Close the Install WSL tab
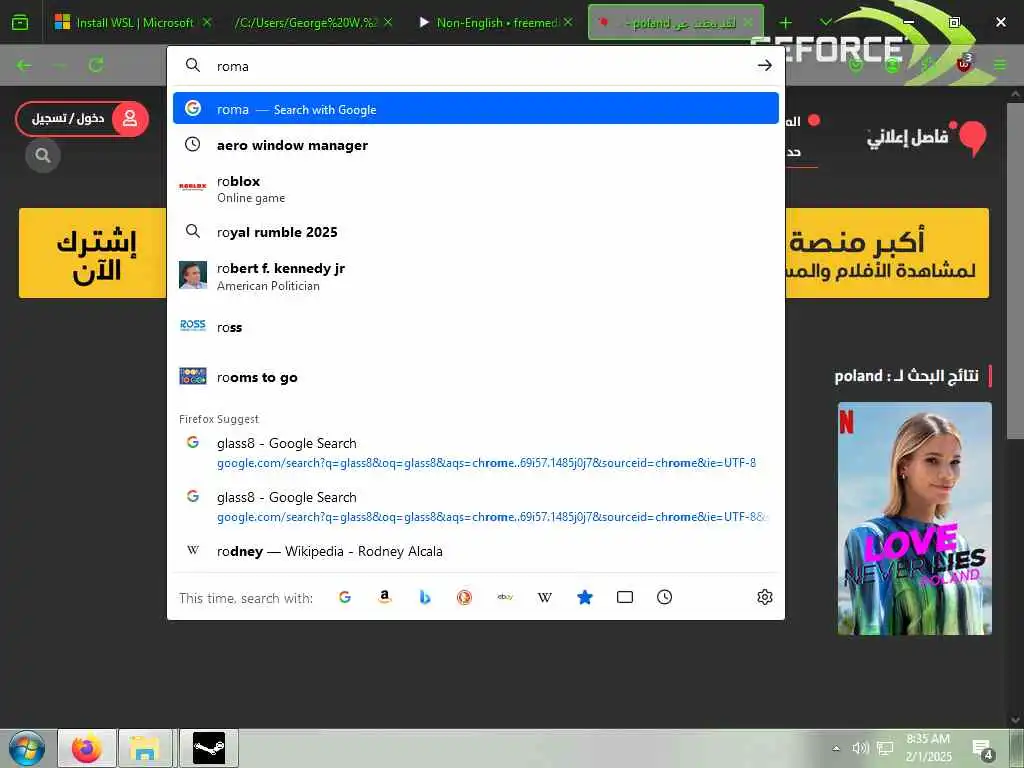The image size is (1024, 768). (x=207, y=22)
